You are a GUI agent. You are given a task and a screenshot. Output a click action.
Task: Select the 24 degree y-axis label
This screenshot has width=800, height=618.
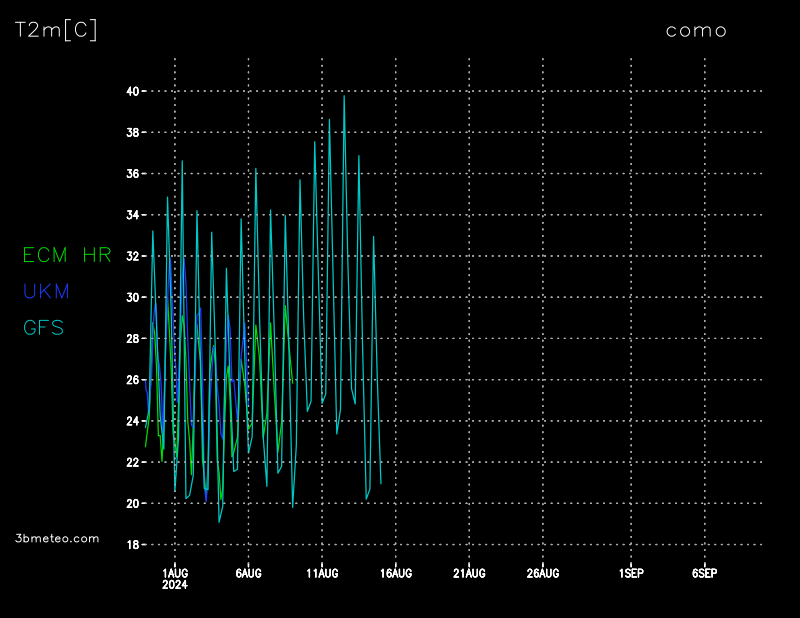[132, 421]
